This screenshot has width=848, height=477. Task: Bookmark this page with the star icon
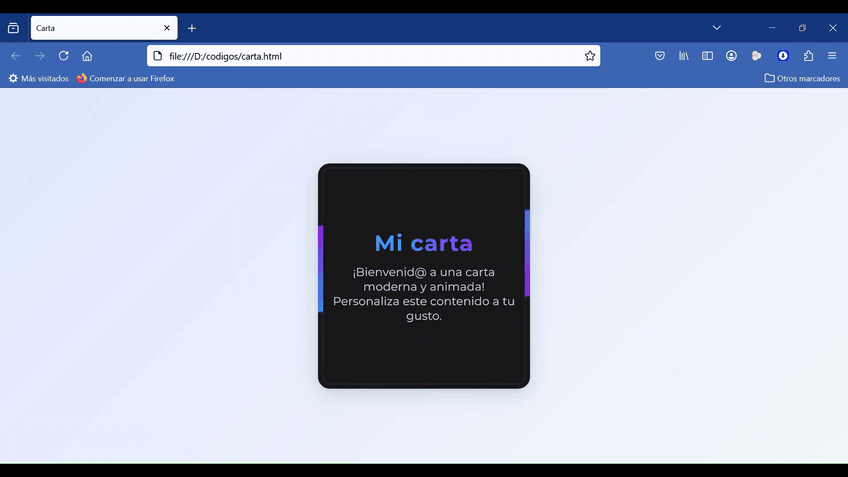(x=590, y=56)
